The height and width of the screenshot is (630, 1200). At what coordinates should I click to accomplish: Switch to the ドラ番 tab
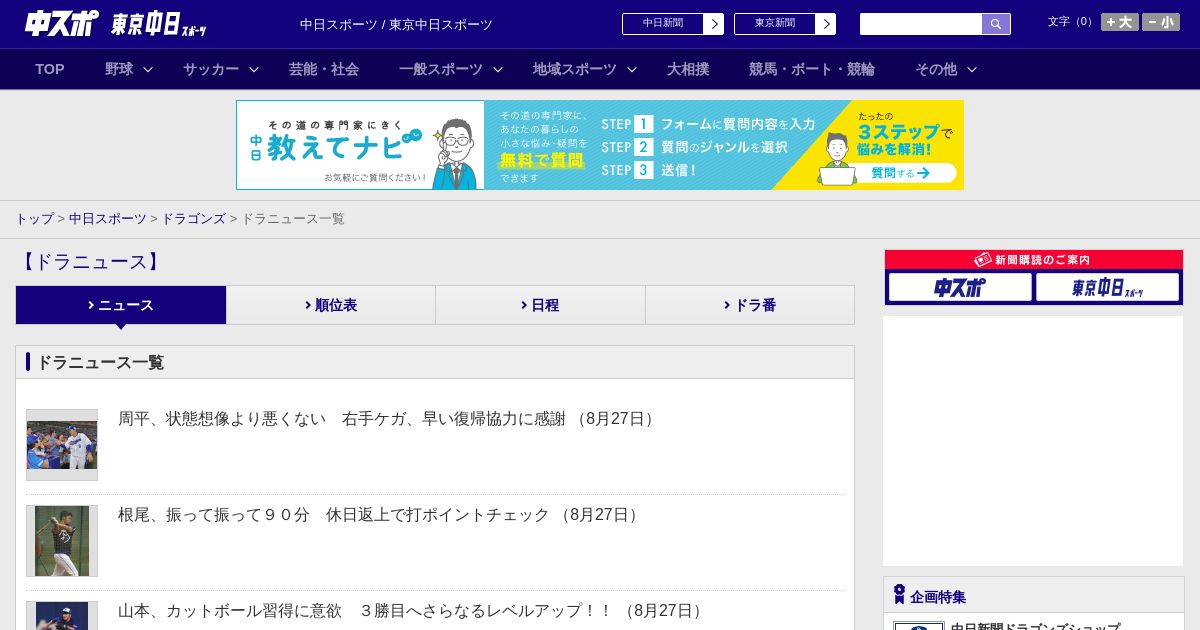(x=750, y=305)
